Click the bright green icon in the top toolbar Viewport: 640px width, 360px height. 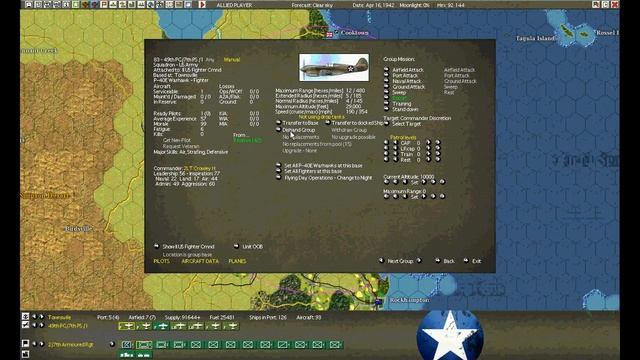coord(76,5)
